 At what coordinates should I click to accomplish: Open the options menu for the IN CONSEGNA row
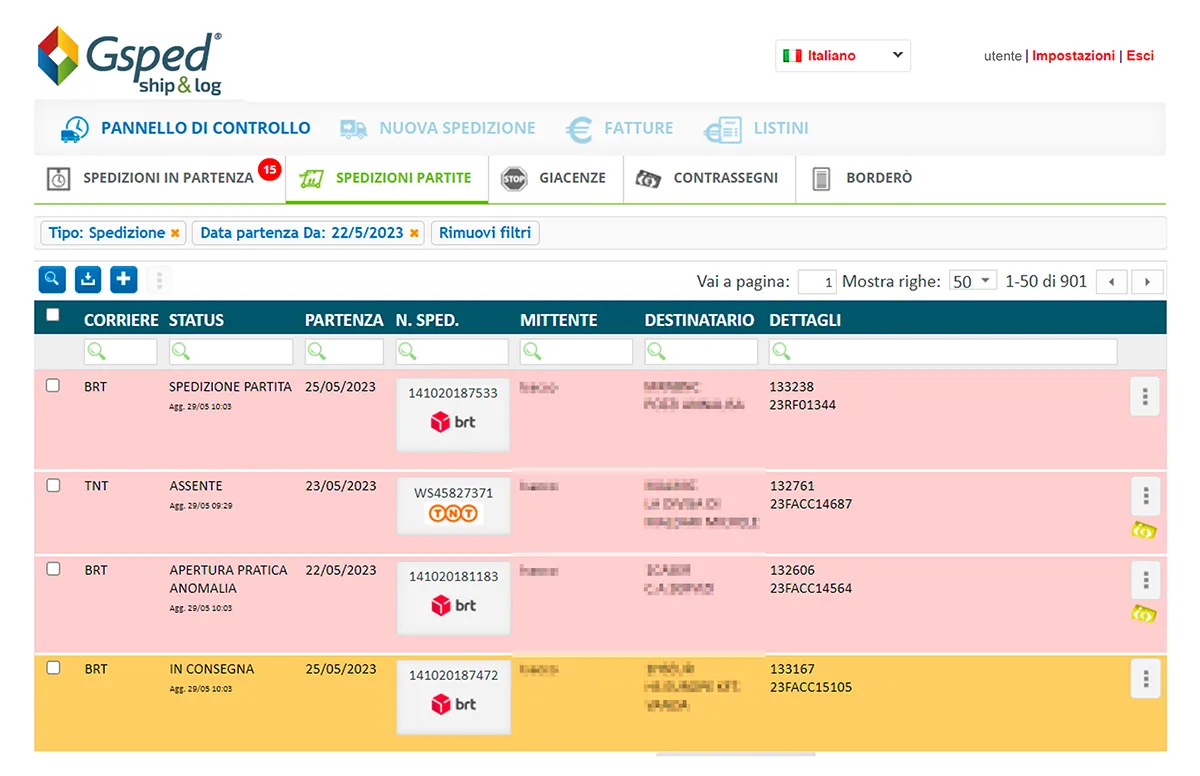pyautogui.click(x=1145, y=679)
